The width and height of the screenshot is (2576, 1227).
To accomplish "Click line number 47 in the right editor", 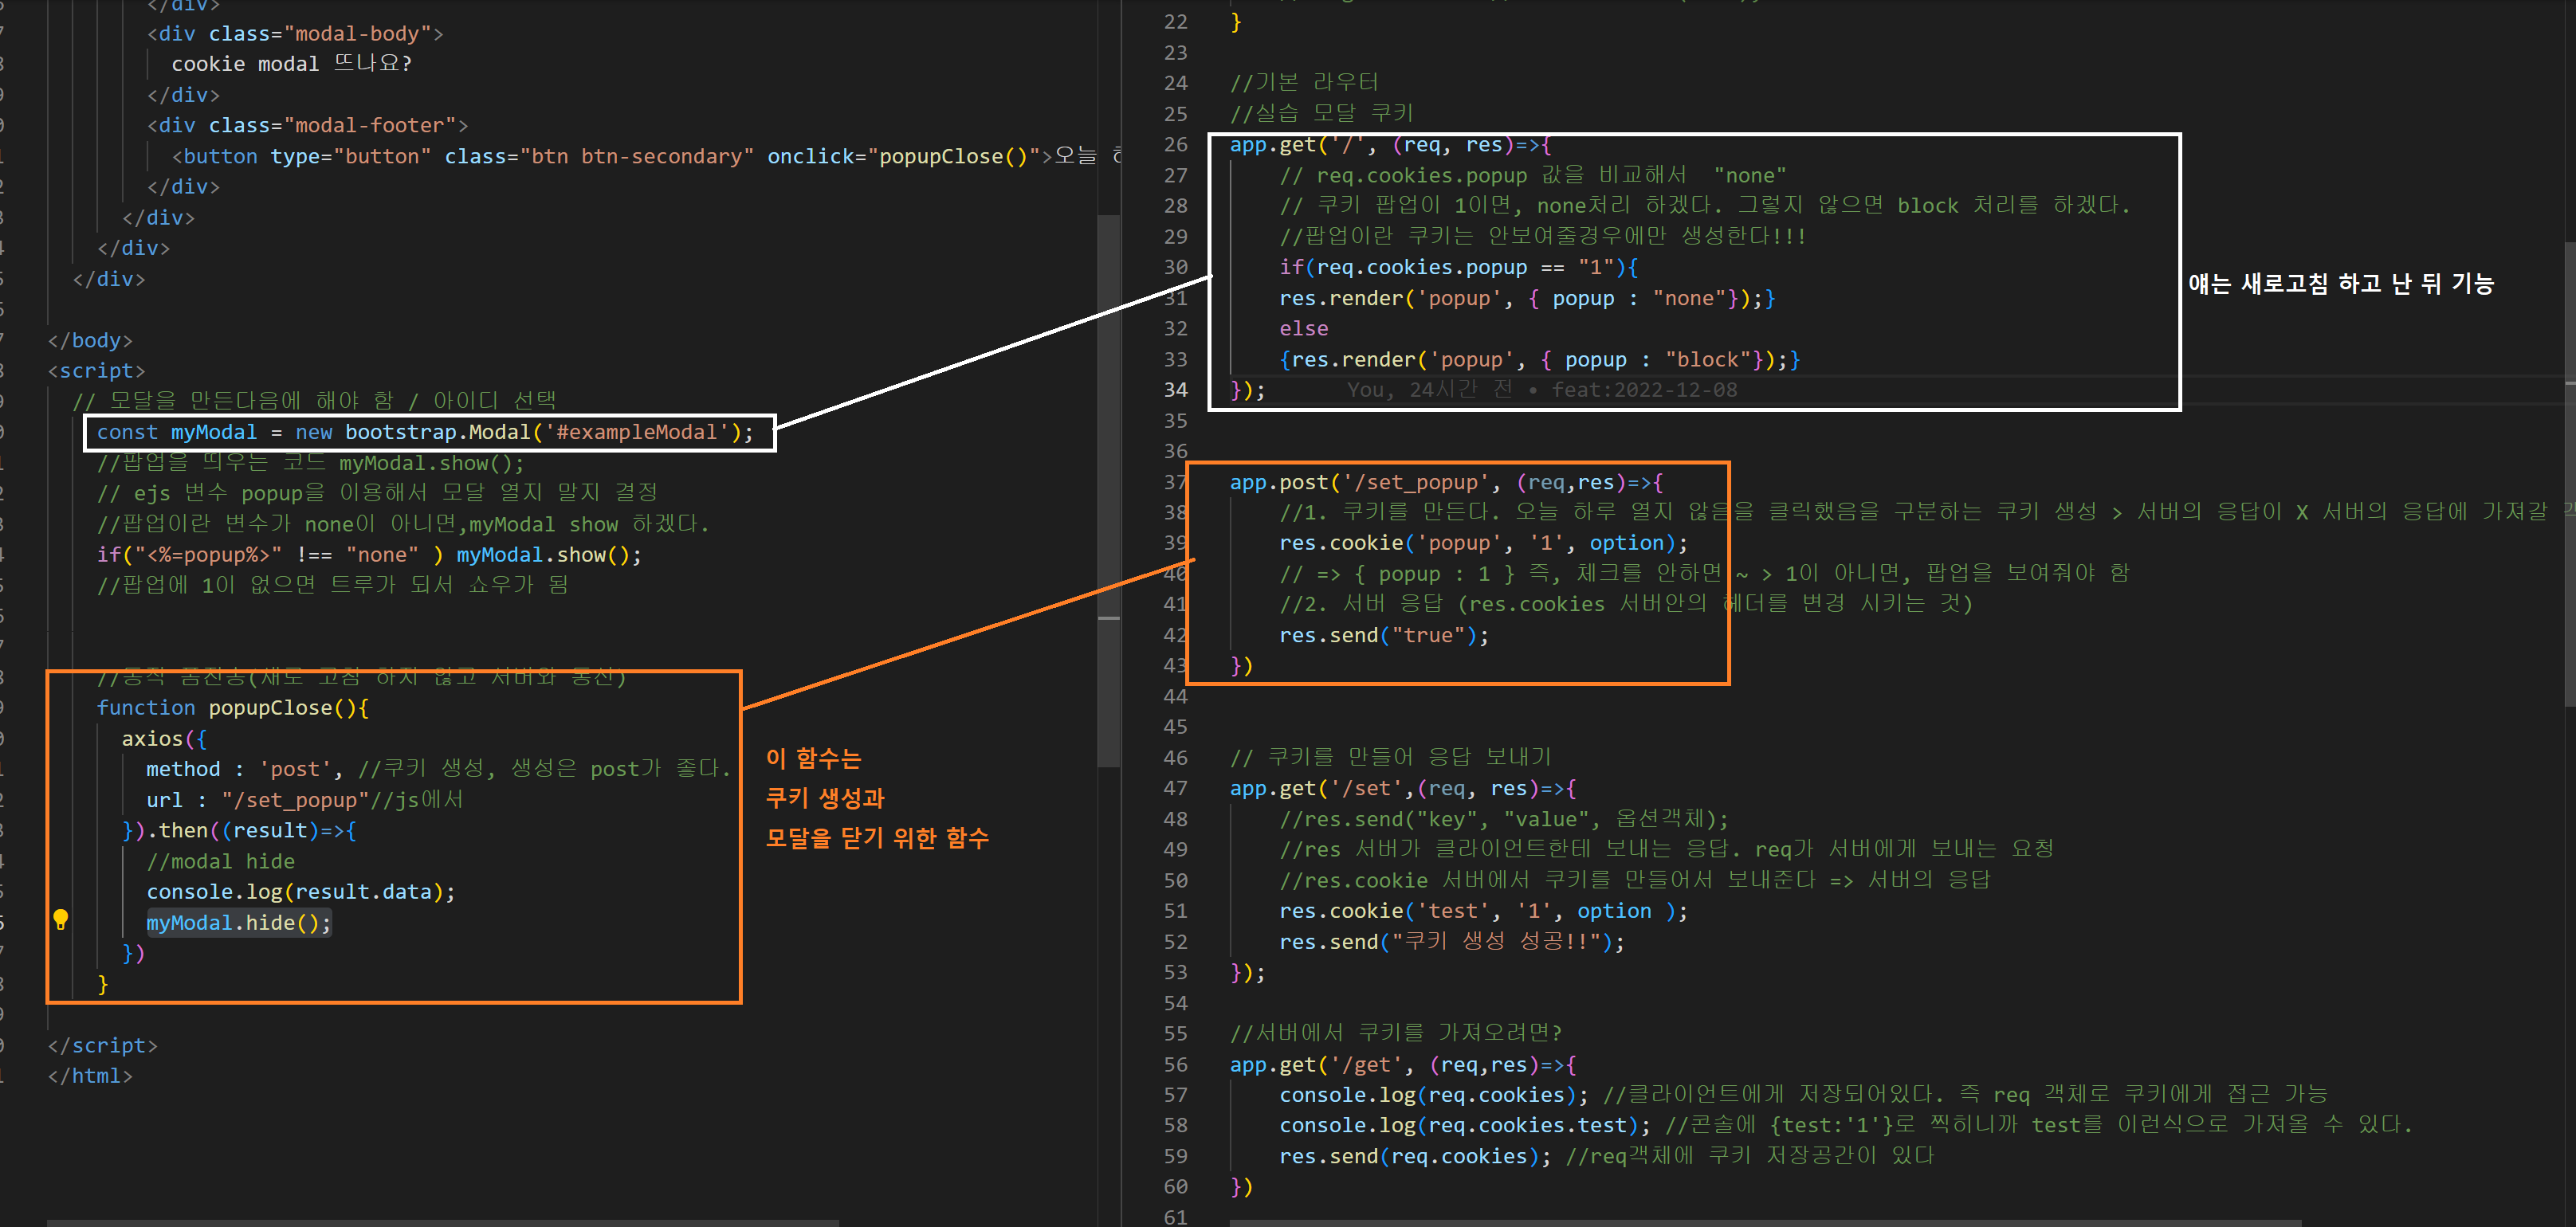I will pyautogui.click(x=1175, y=788).
